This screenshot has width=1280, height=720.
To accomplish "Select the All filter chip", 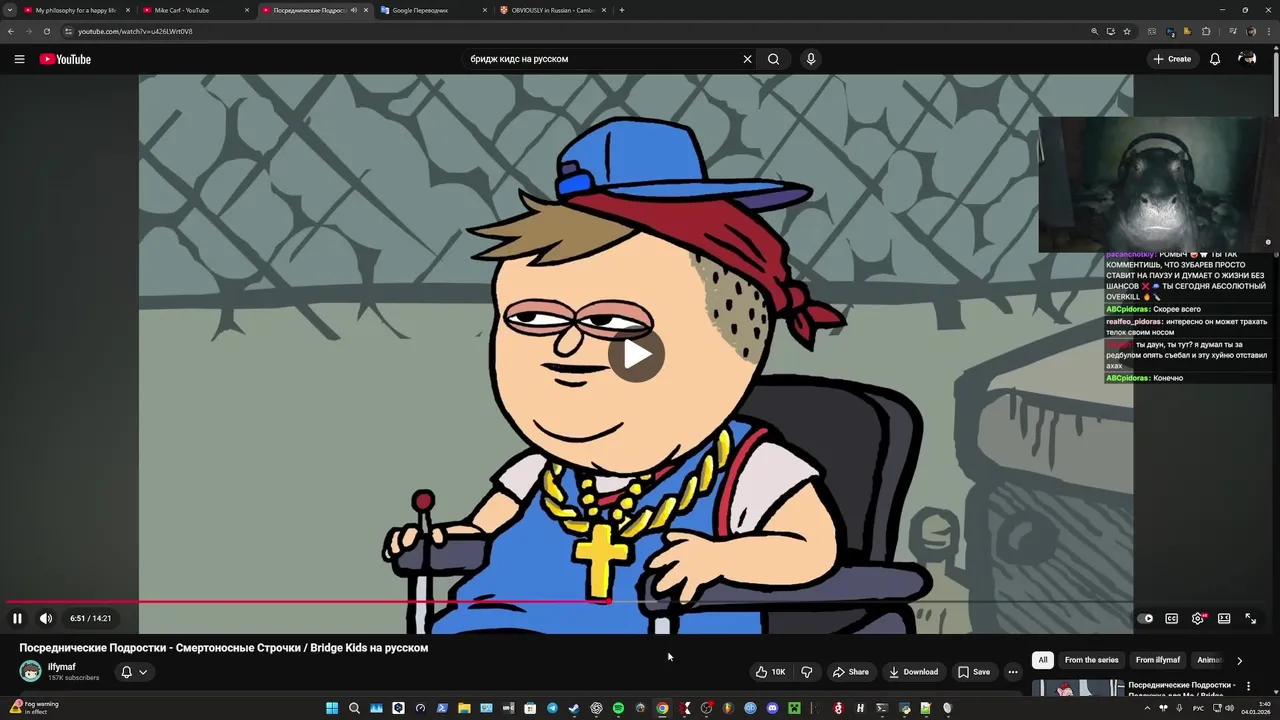I will [x=1043, y=660].
